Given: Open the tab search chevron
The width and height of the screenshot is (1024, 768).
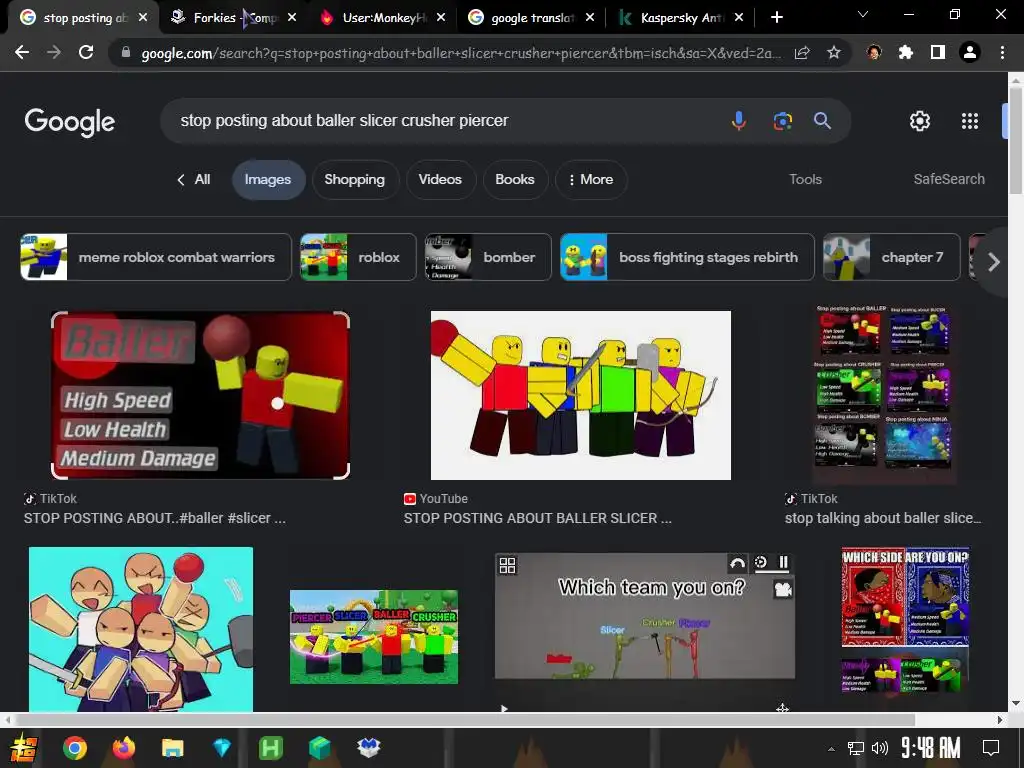Looking at the screenshot, I should point(863,14).
